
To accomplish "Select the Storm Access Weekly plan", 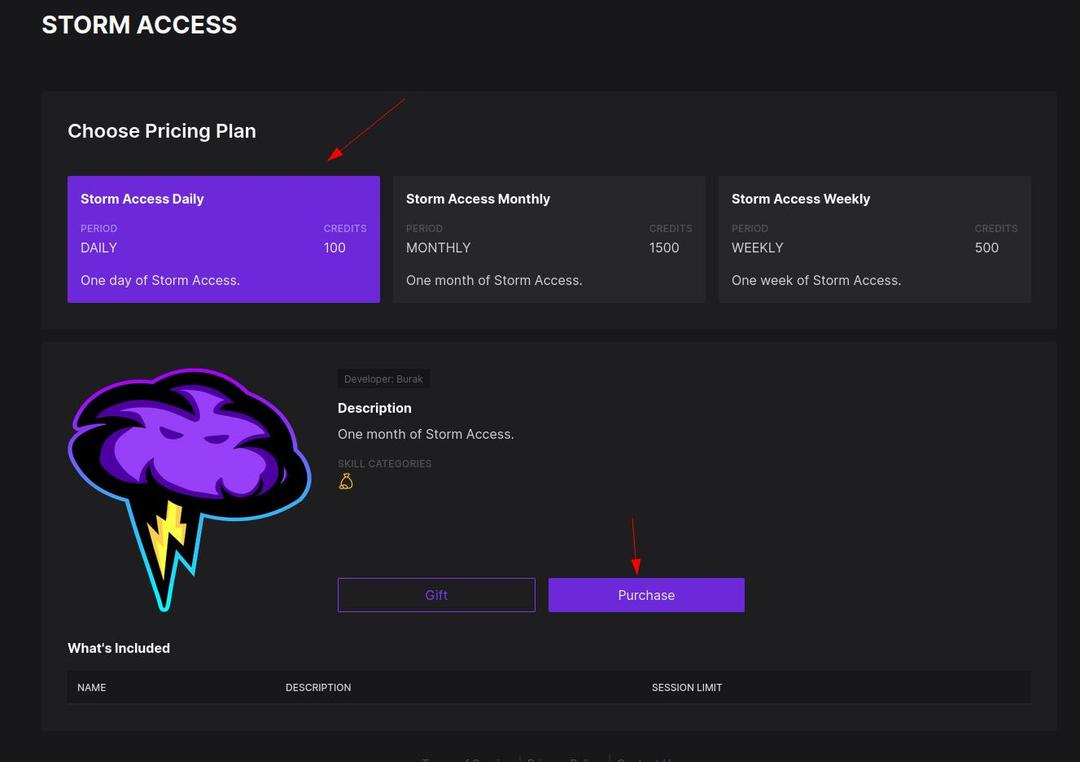I will click(x=874, y=238).
